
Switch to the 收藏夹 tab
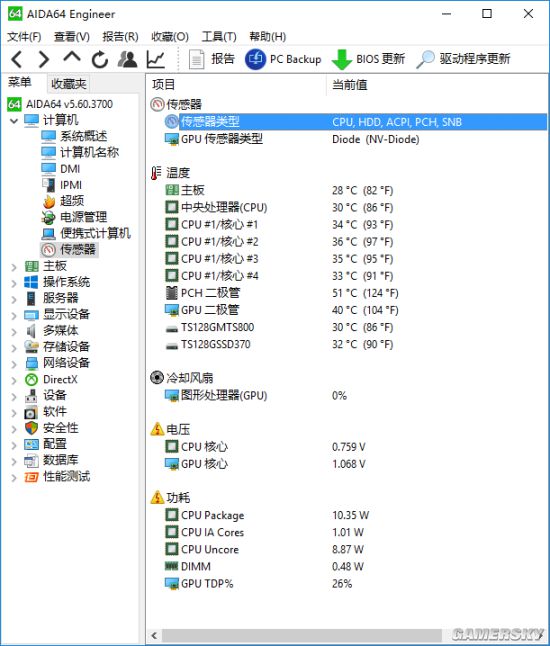point(68,84)
